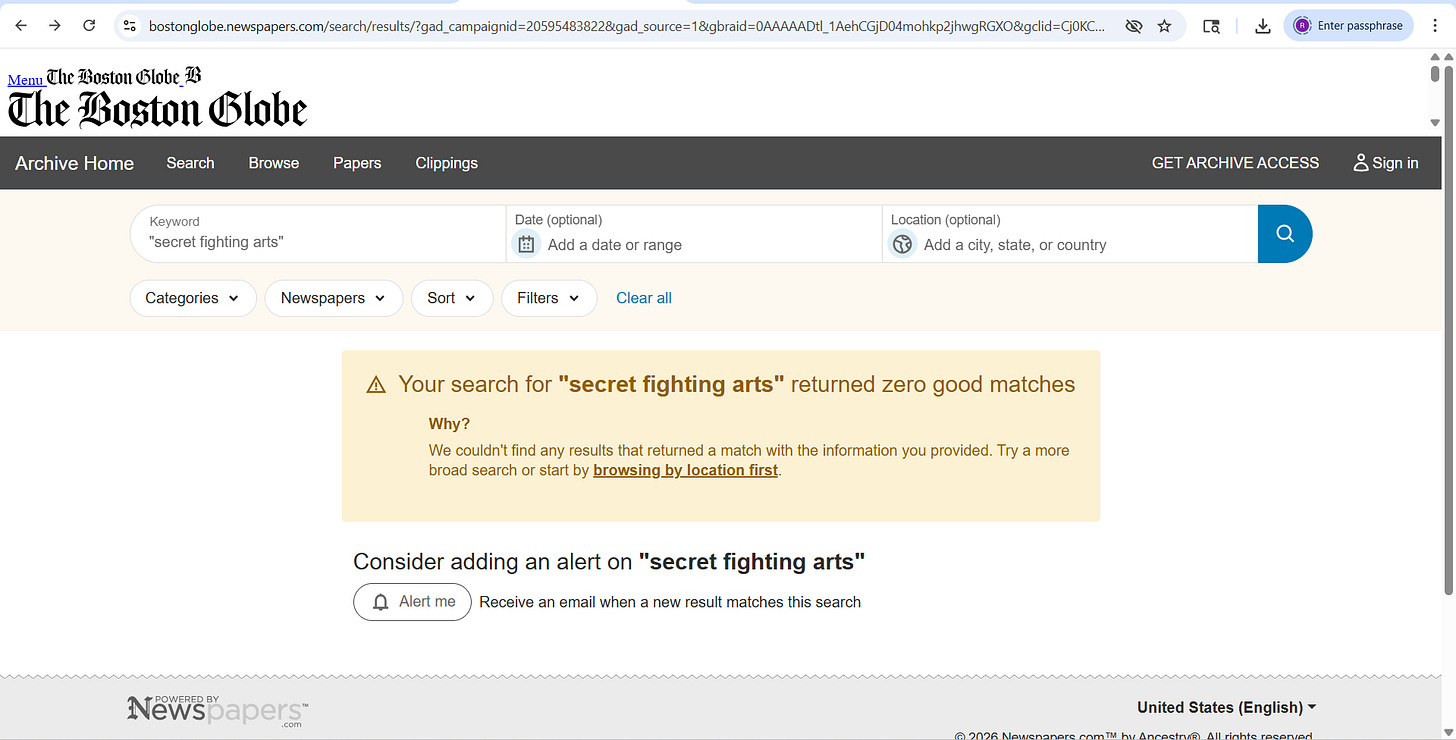
Task: Open the Filters dropdown
Action: tap(549, 298)
